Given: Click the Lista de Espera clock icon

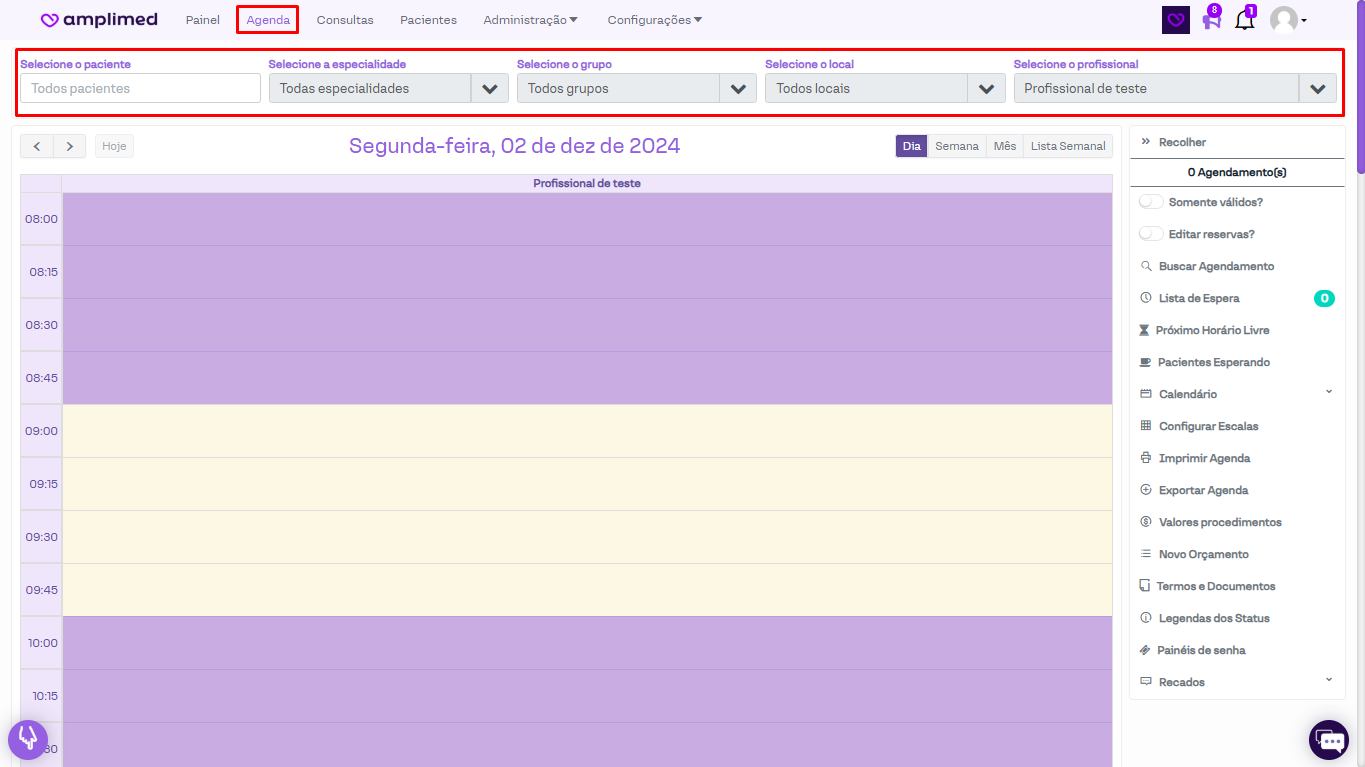Looking at the screenshot, I should [1146, 298].
